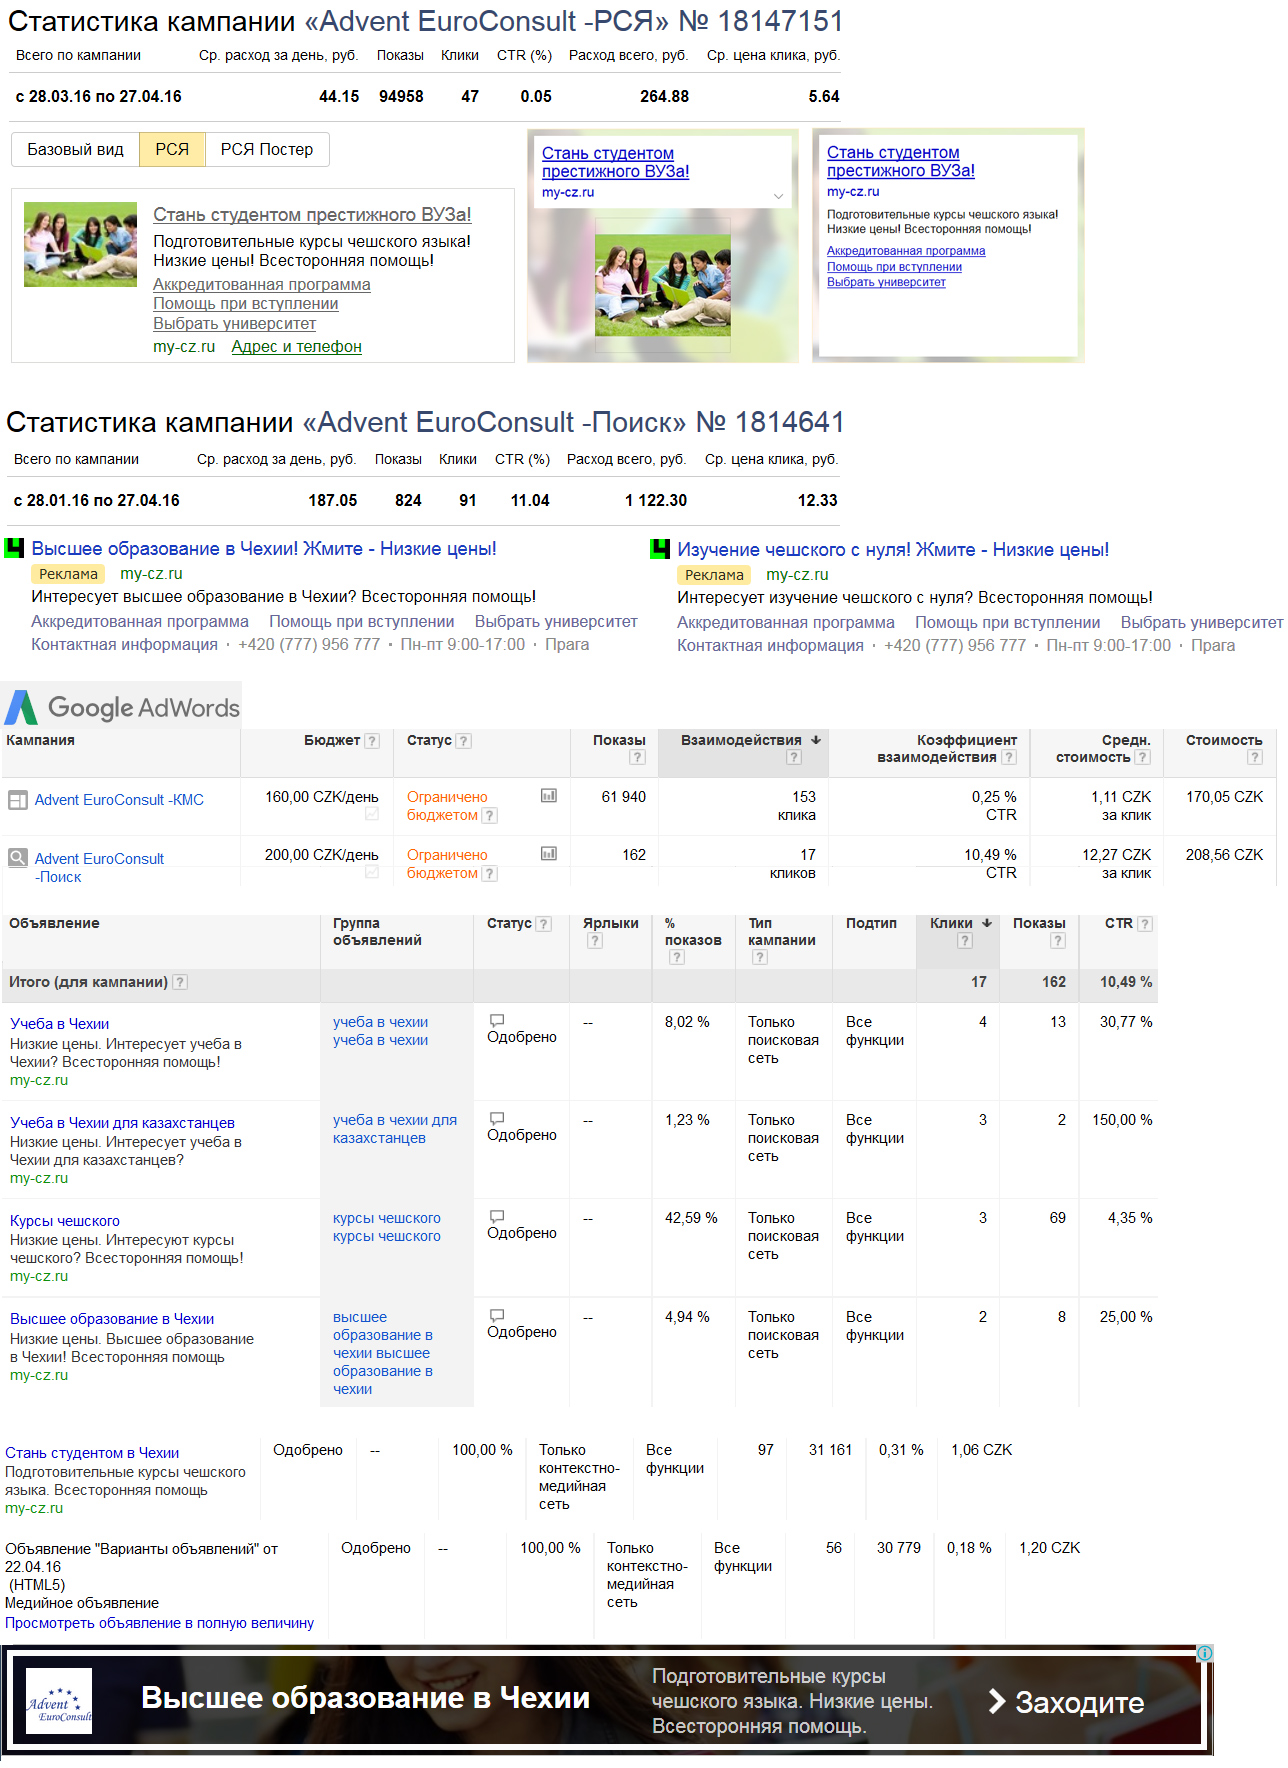1288x1768 pixels.
Task: Click help icon under Стоимость header
Action: (x=1255, y=758)
